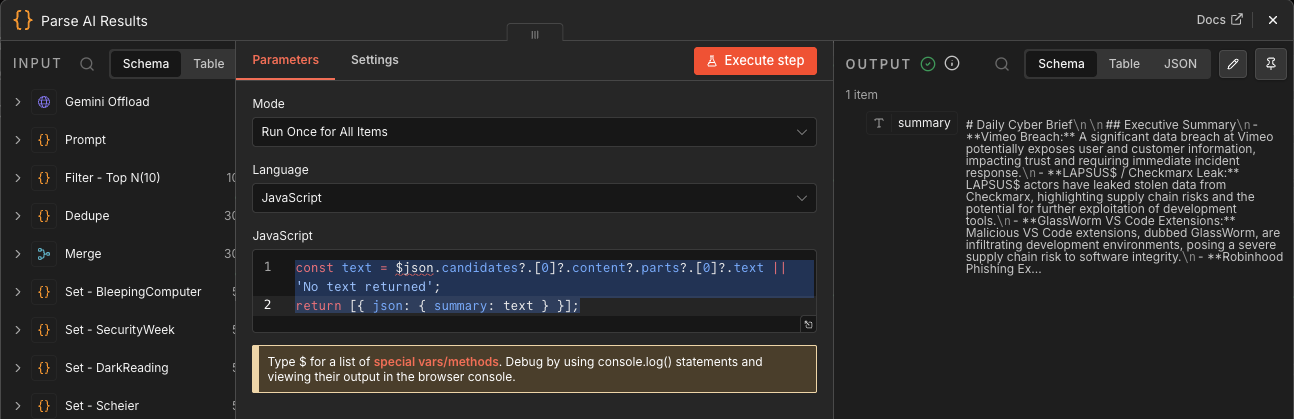The height and width of the screenshot is (419, 1294).
Task: Expand the Set - Scheier node
Action: 17,406
